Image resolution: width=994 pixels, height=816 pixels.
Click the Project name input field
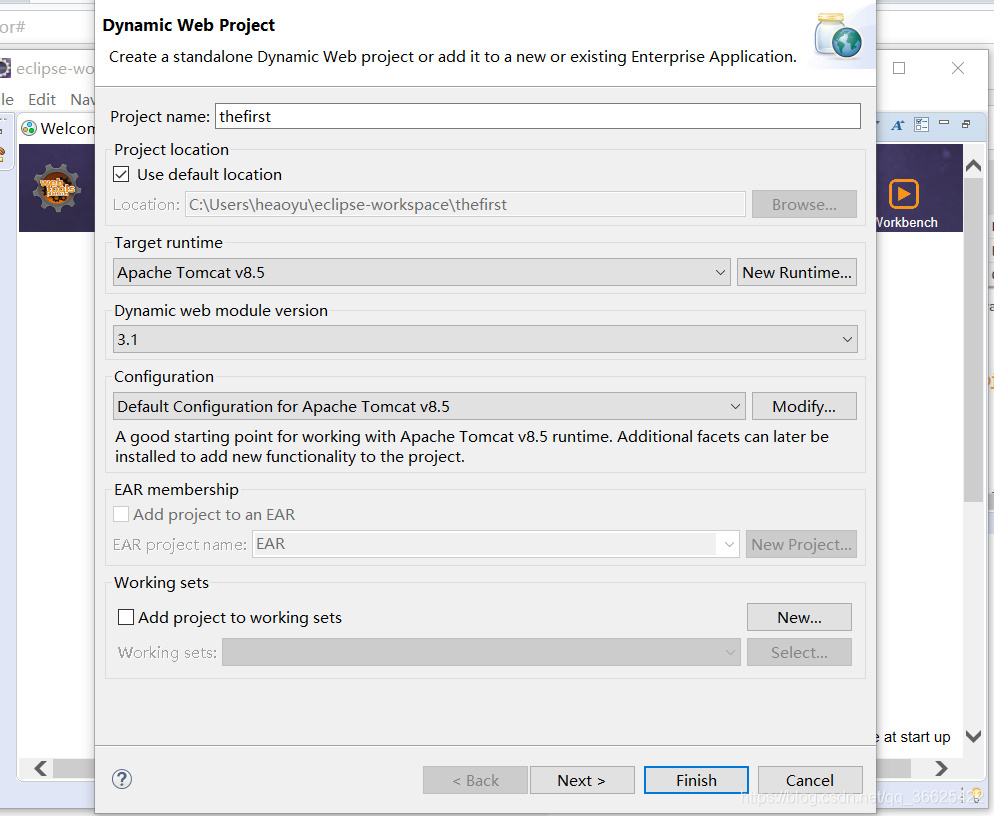coord(538,116)
